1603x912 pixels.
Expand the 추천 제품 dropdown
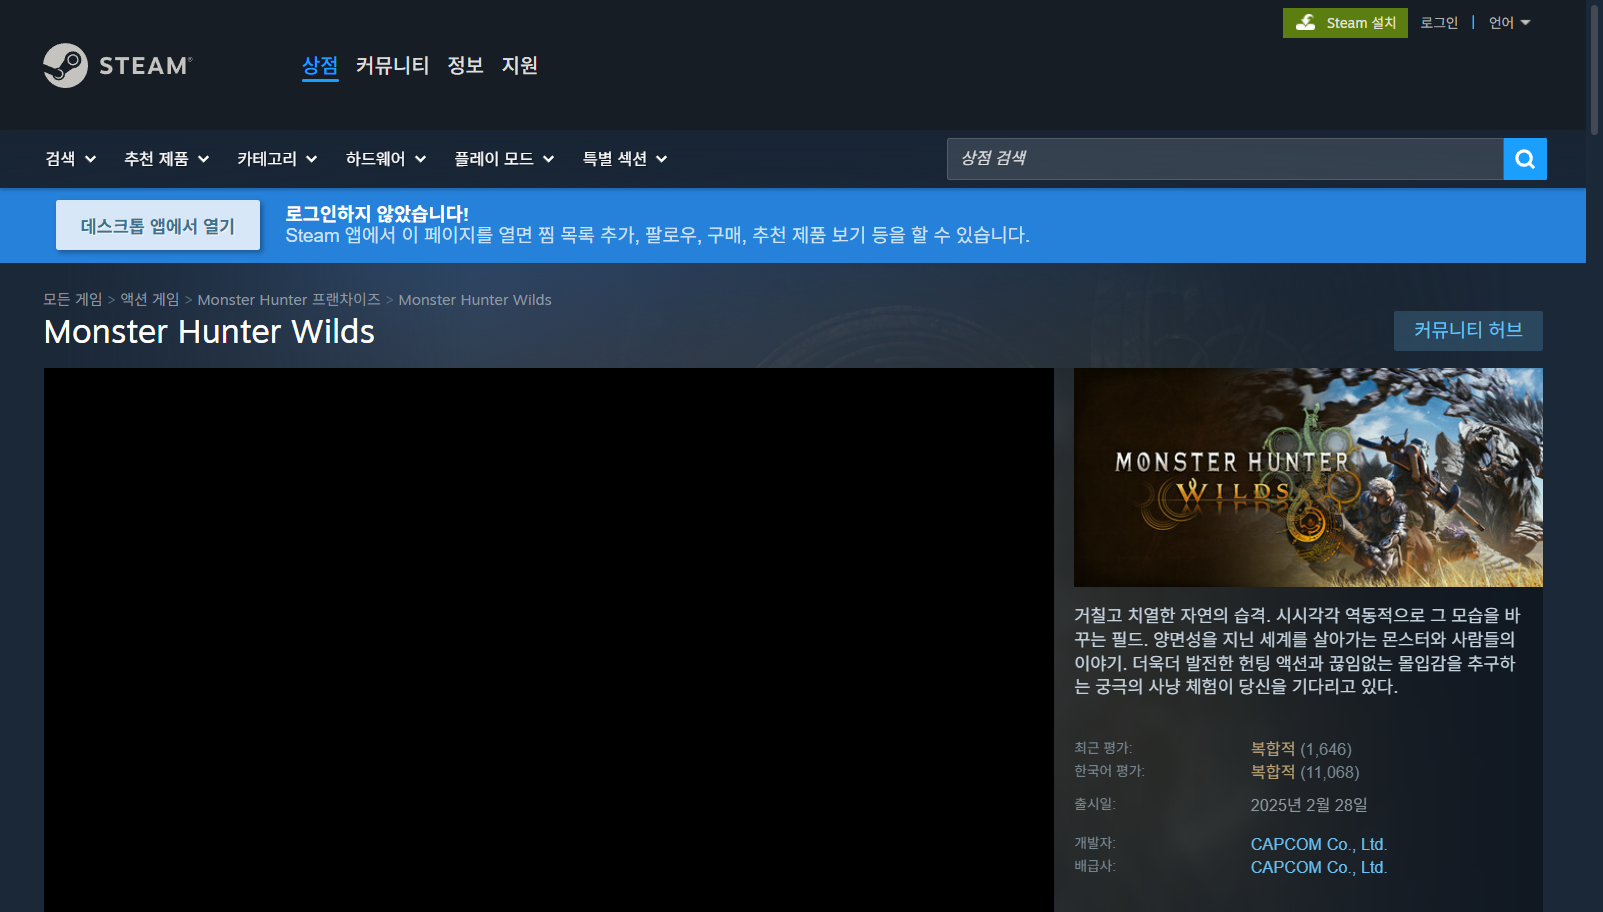click(x=166, y=159)
